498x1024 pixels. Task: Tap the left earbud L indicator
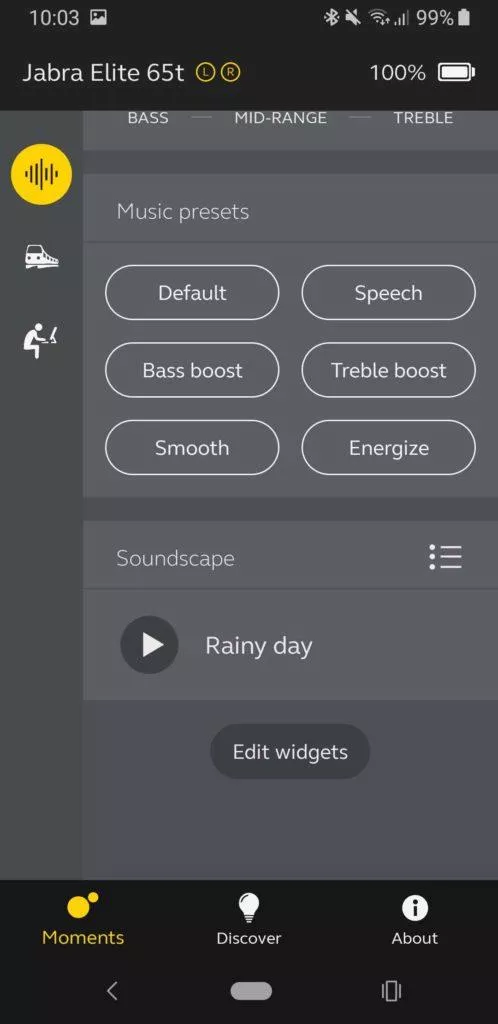tap(205, 72)
